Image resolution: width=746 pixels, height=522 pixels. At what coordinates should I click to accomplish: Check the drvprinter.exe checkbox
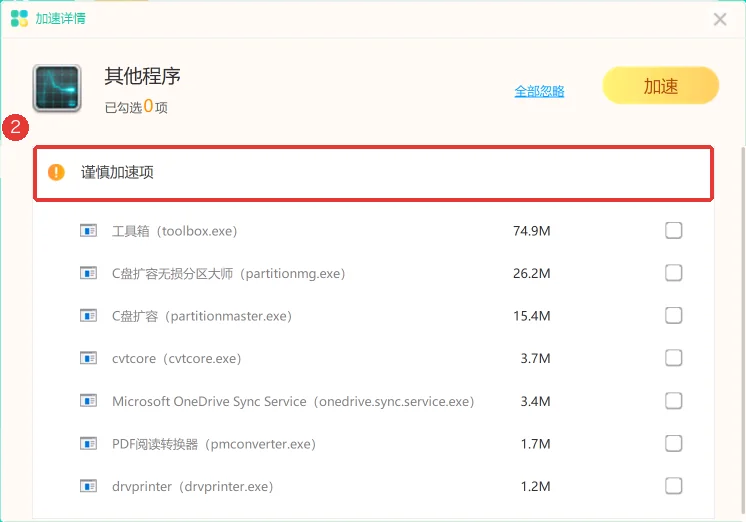pyautogui.click(x=673, y=486)
